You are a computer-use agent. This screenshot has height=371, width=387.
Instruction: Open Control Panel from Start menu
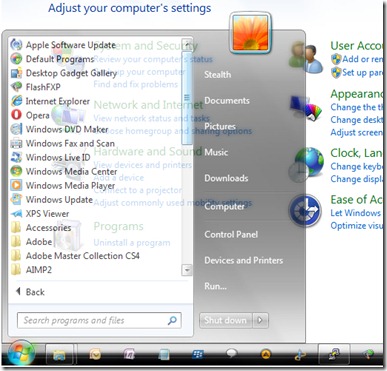(x=231, y=234)
